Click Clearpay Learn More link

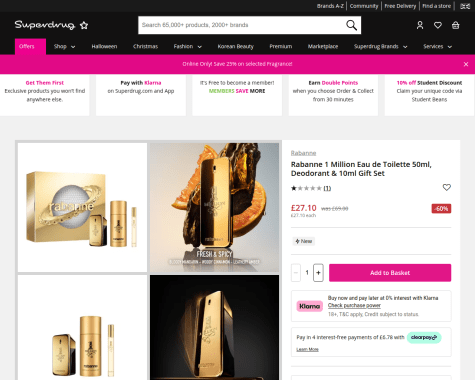pyautogui.click(x=307, y=349)
